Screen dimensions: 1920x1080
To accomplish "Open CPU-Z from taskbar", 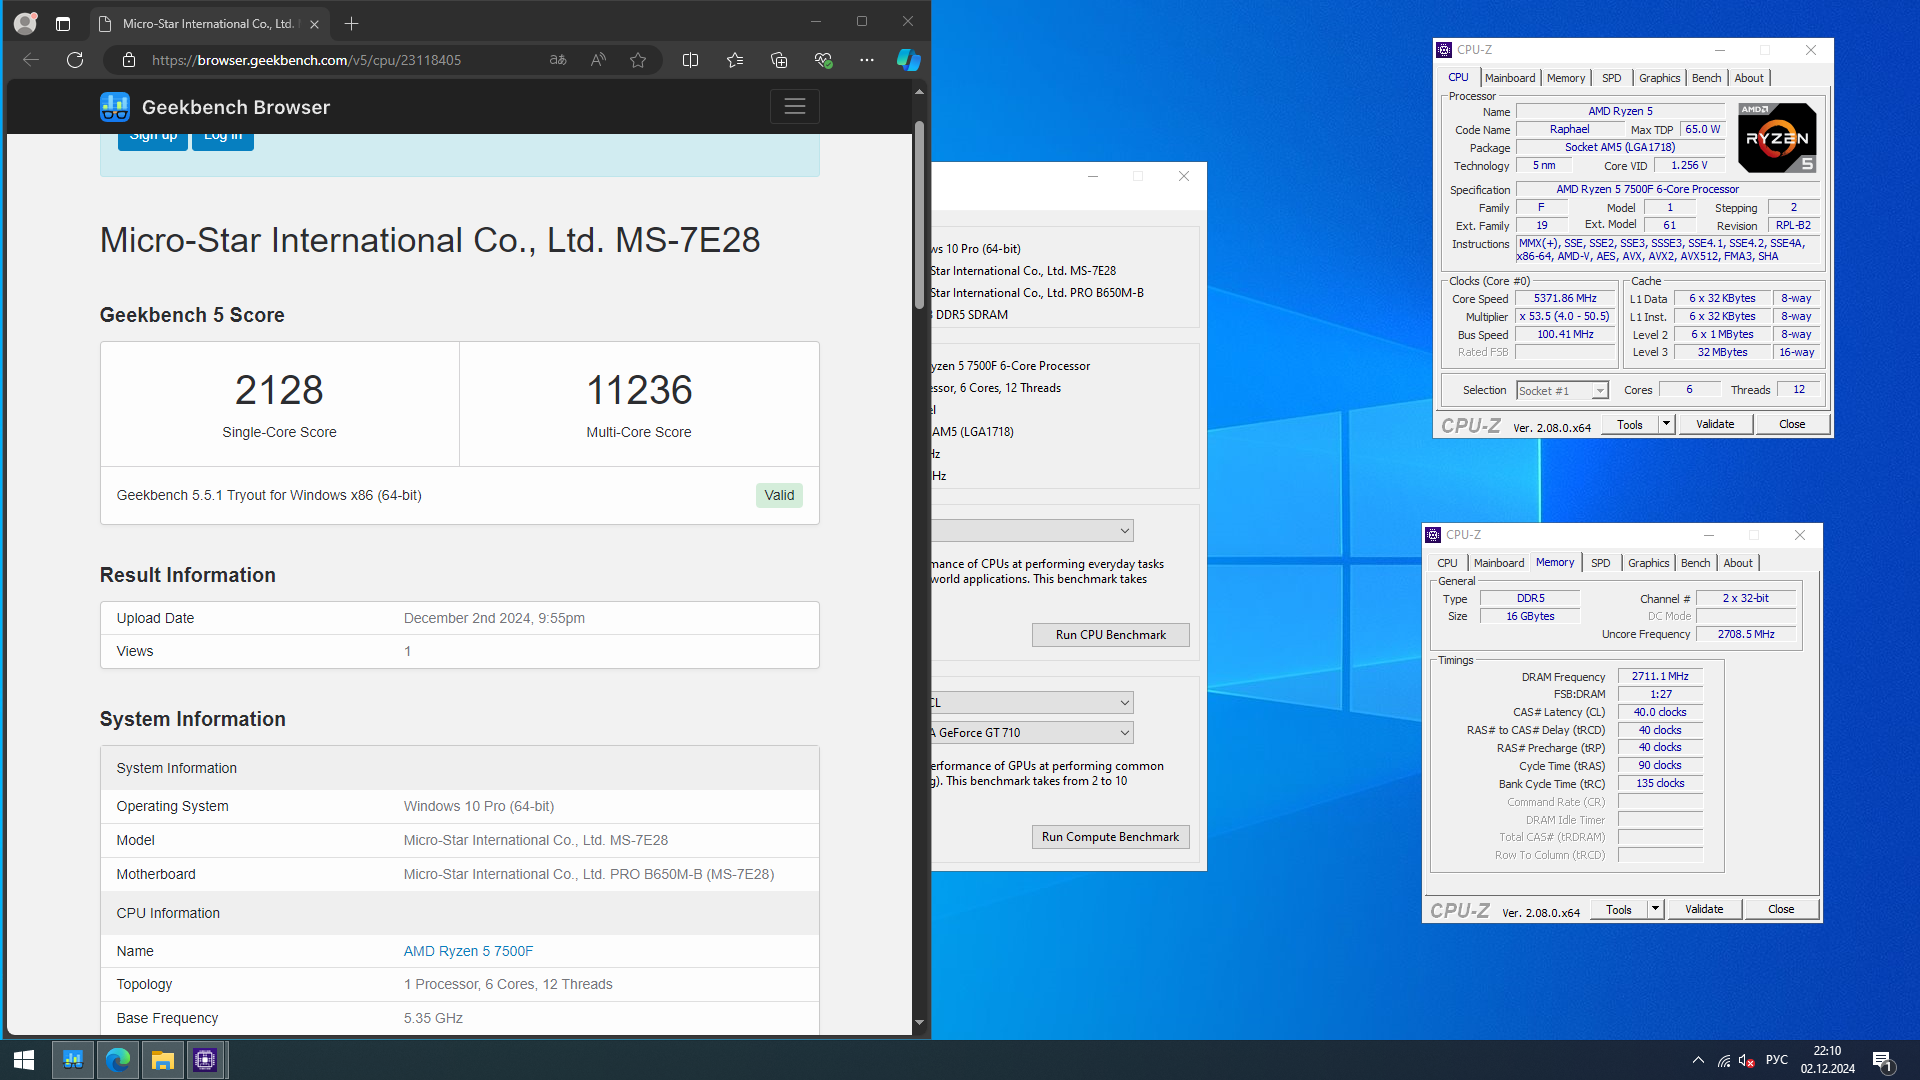I will coord(205,1060).
